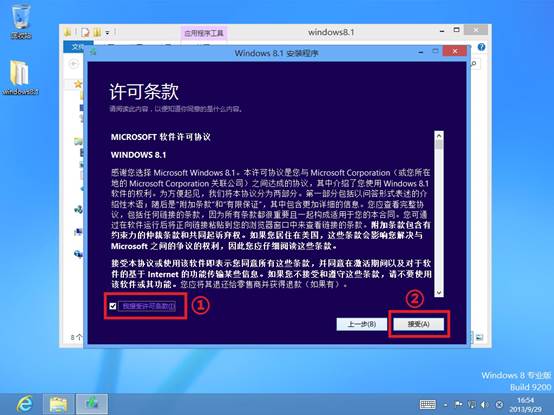Click the license text scrollbar up arrow
The width and height of the screenshot is (554, 415).
439,135
